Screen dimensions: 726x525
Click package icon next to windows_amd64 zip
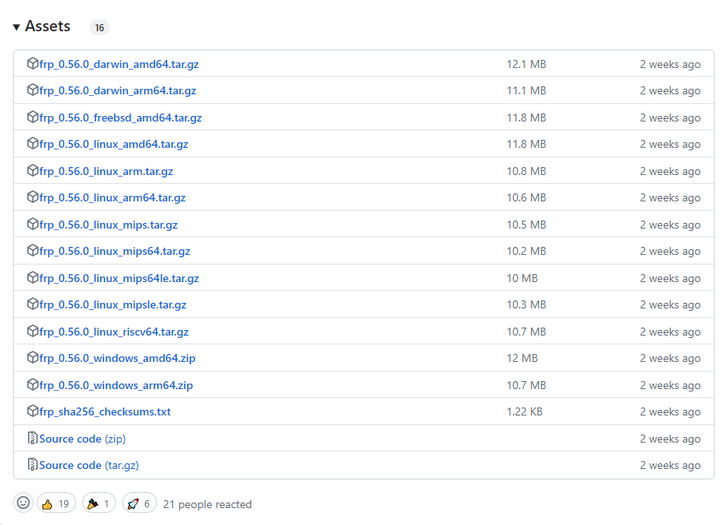(x=33, y=358)
